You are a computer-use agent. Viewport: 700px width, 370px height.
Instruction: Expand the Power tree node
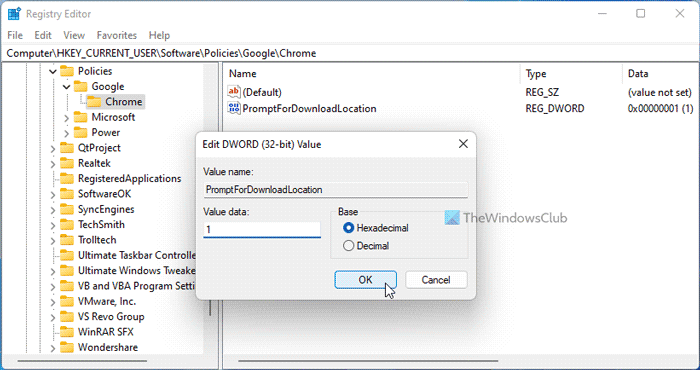pos(67,133)
